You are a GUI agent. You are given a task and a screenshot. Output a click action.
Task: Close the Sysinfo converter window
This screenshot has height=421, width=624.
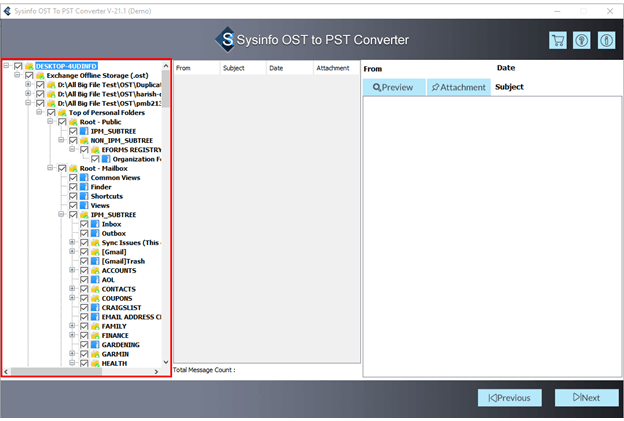pyautogui.click(x=610, y=11)
